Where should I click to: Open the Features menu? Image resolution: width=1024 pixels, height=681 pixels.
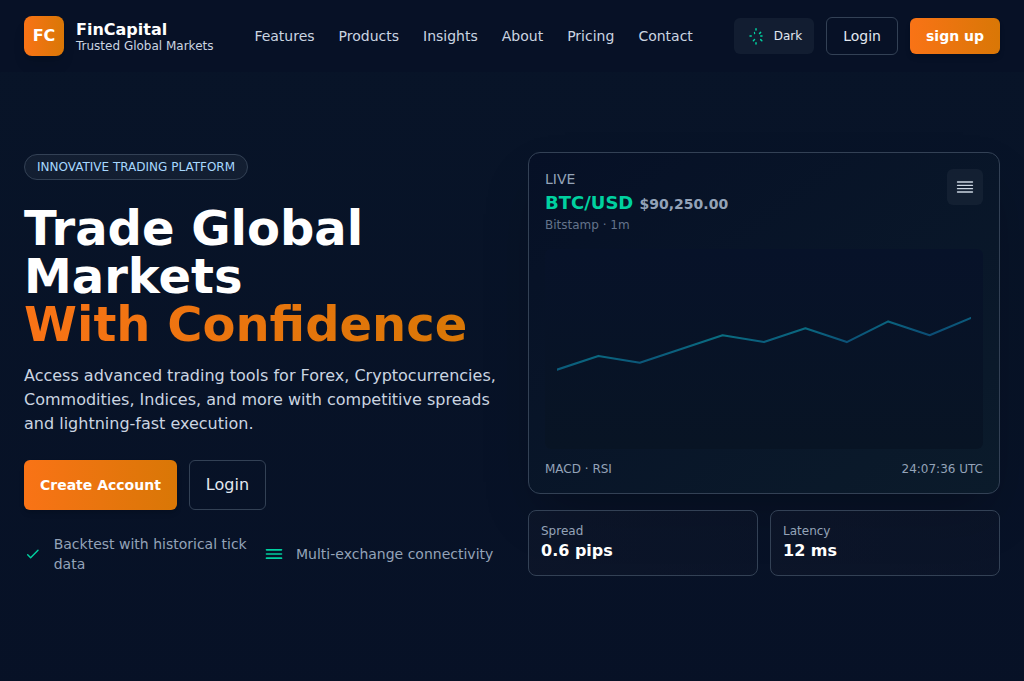284,36
